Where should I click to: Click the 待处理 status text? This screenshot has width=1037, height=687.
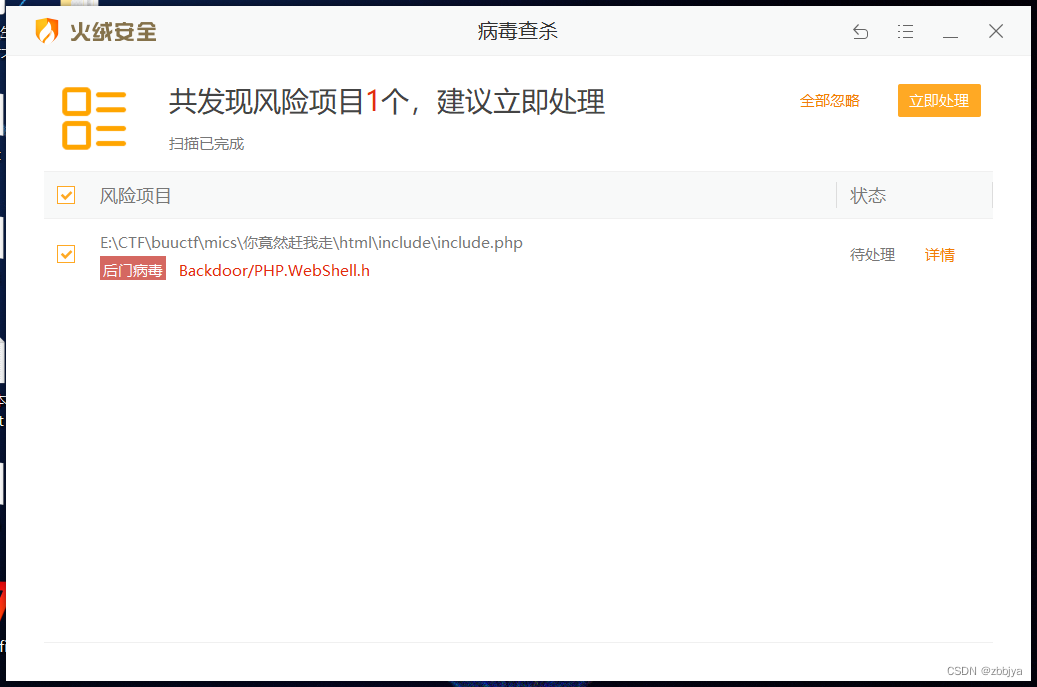click(872, 255)
